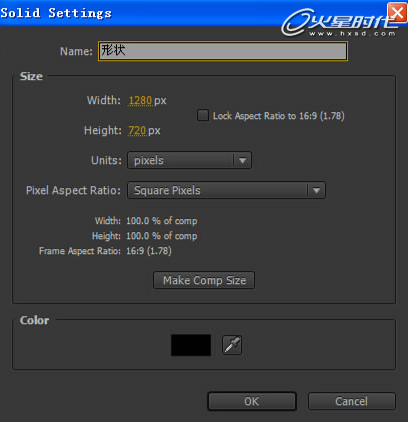Click the Name input field

click(223, 51)
